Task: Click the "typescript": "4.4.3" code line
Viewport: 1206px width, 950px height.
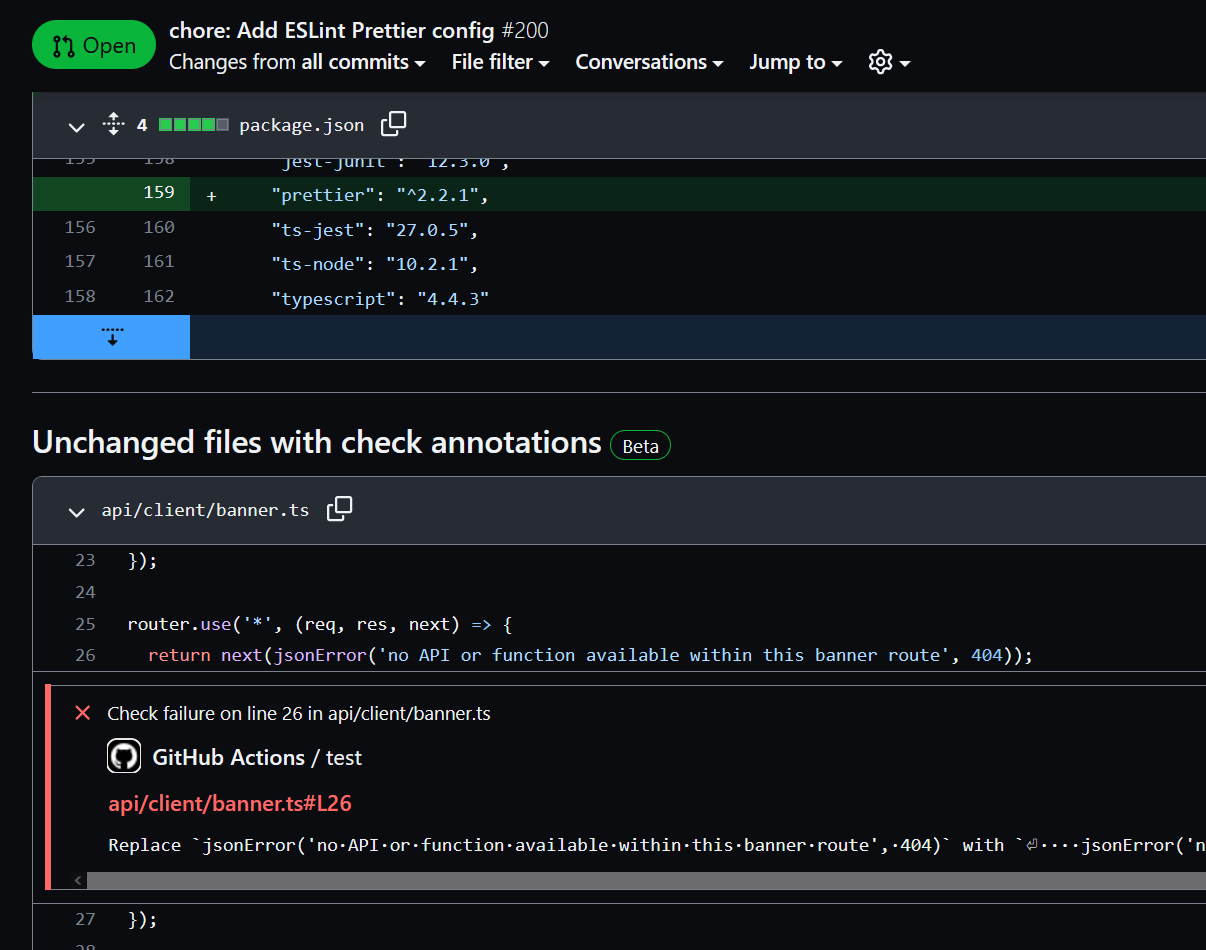Action: pyautogui.click(x=379, y=298)
